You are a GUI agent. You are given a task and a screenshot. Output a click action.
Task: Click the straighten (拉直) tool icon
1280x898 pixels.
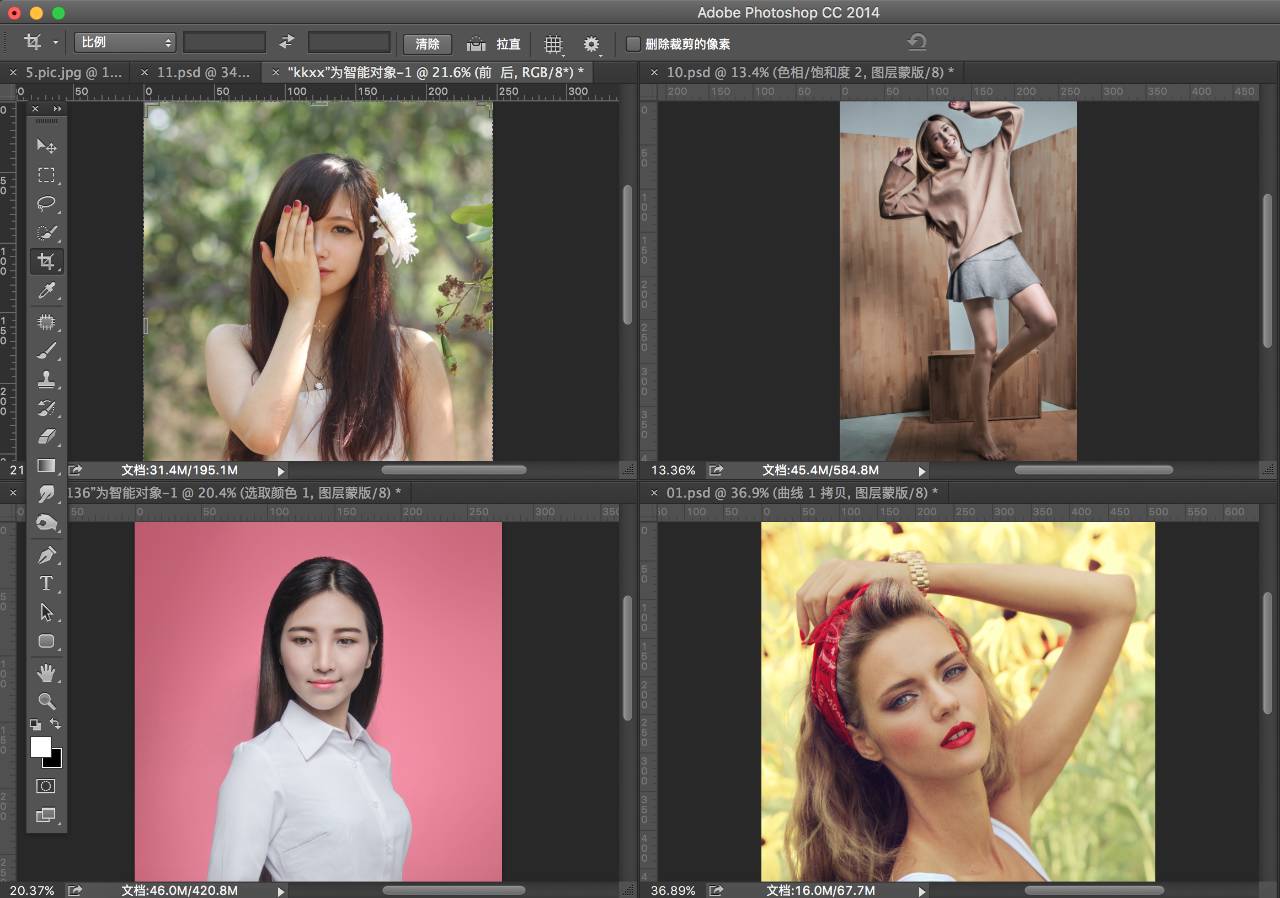pyautogui.click(x=477, y=44)
